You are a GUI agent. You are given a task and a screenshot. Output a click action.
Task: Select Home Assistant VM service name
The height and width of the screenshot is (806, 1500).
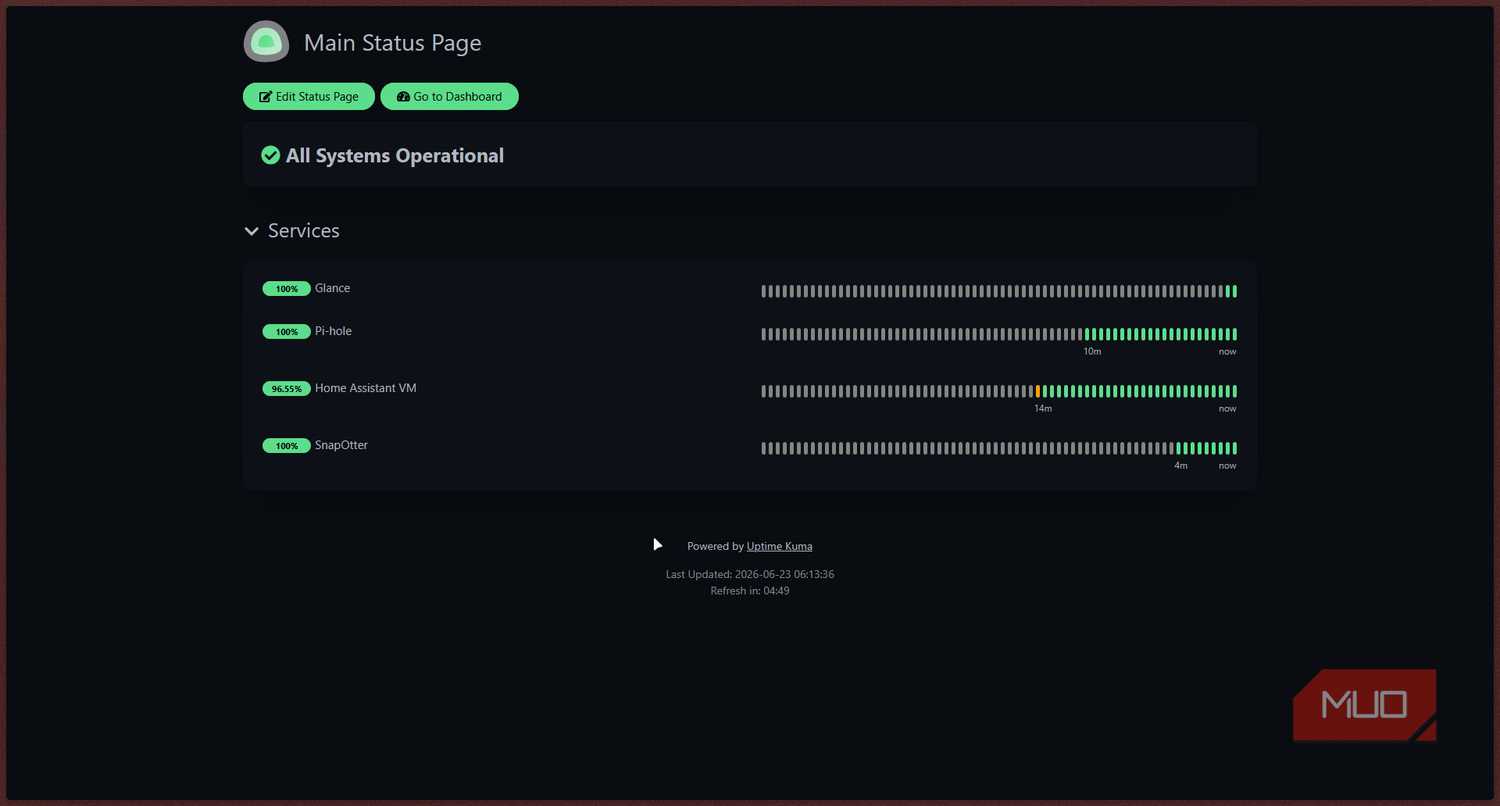(366, 388)
